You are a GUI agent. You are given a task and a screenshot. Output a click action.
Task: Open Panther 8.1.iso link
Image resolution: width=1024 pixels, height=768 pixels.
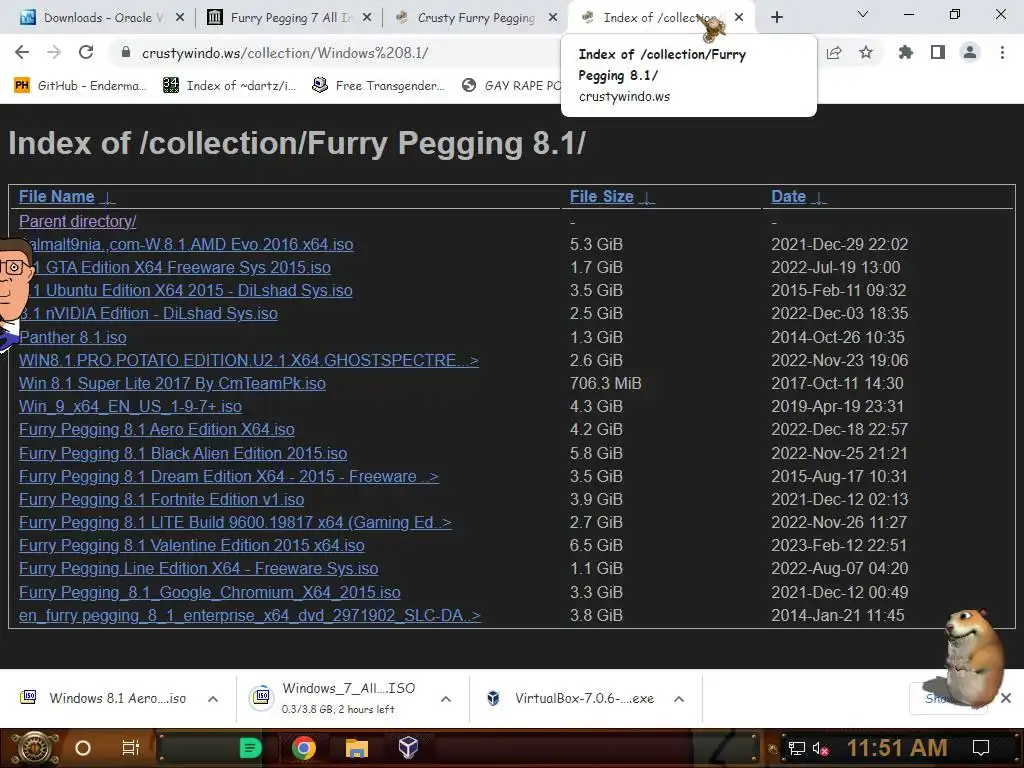(x=72, y=337)
